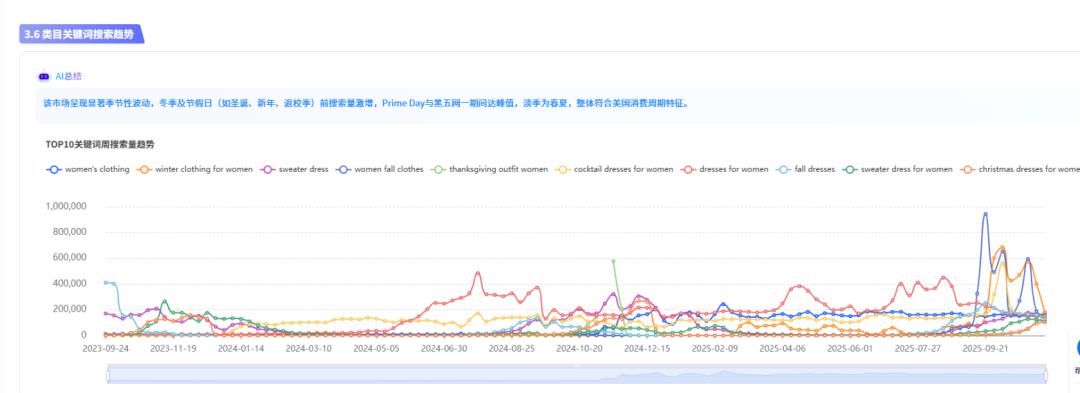Toggle sweater dress for women legend series
The width and height of the screenshot is (1080, 393).
(x=897, y=169)
